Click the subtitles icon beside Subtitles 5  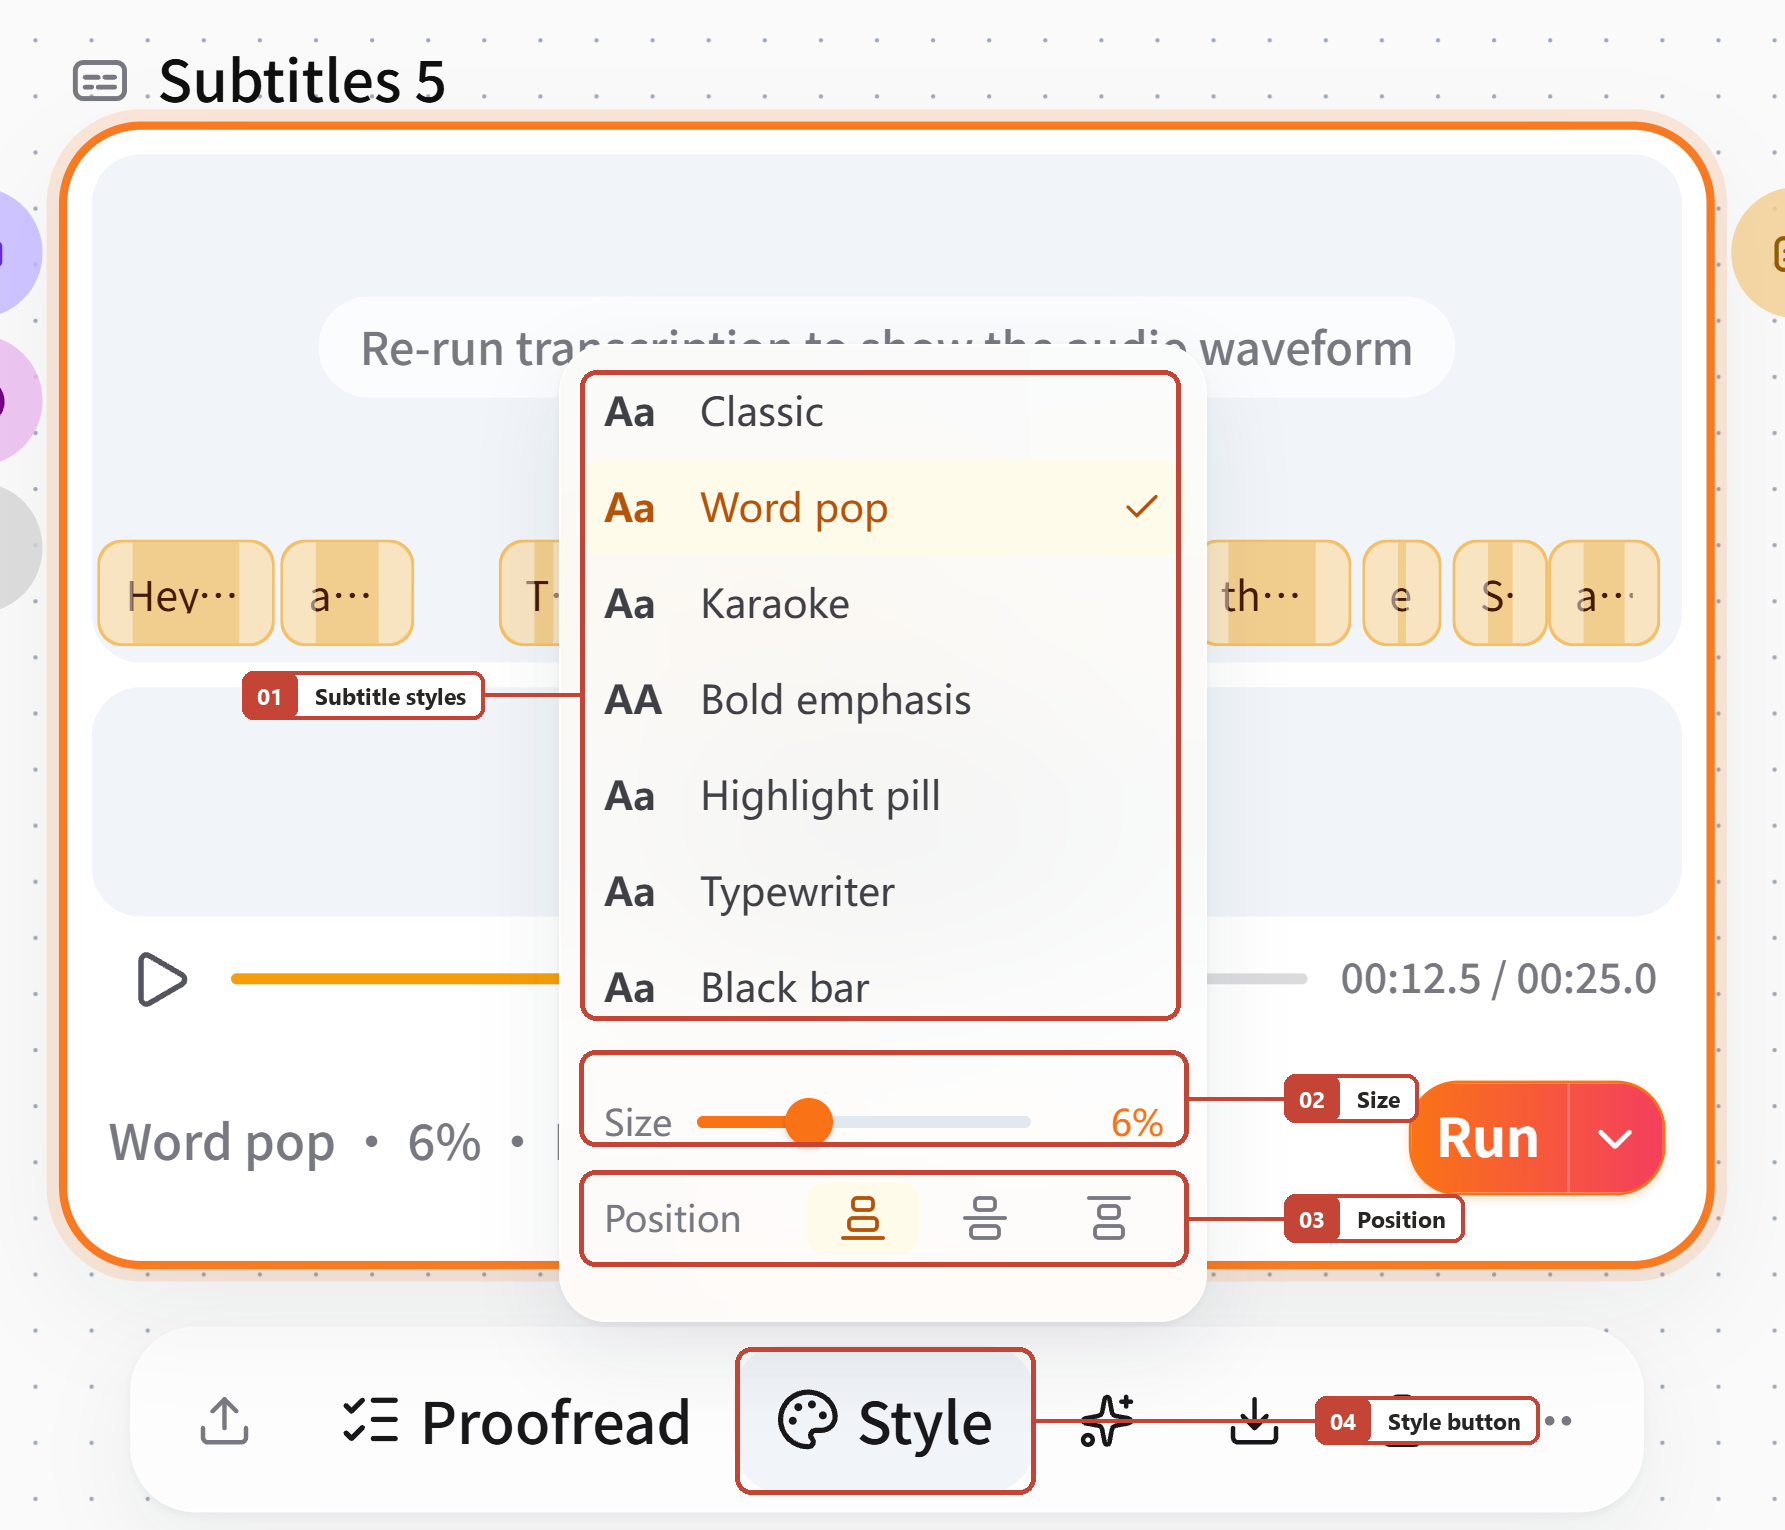[x=100, y=81]
